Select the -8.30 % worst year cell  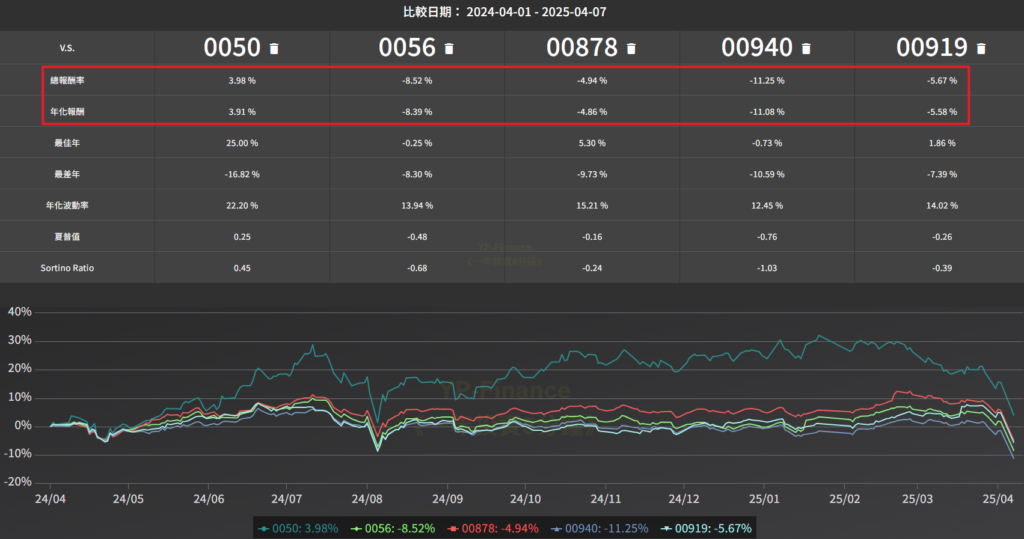coord(417,174)
